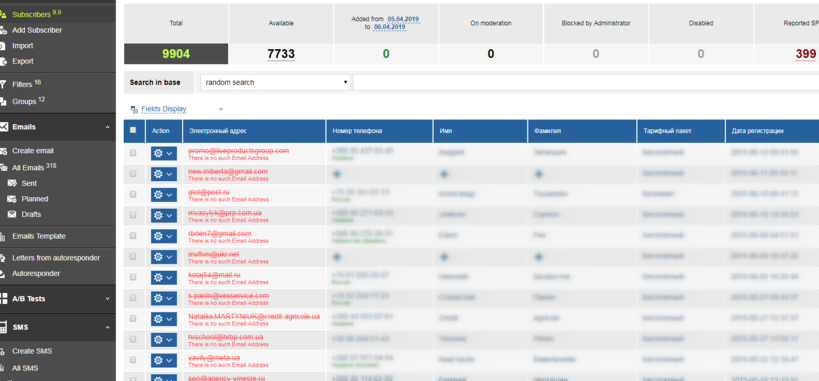The height and width of the screenshot is (381, 819).
Task: Collapse the SMS sidebar section
Action: [108, 327]
